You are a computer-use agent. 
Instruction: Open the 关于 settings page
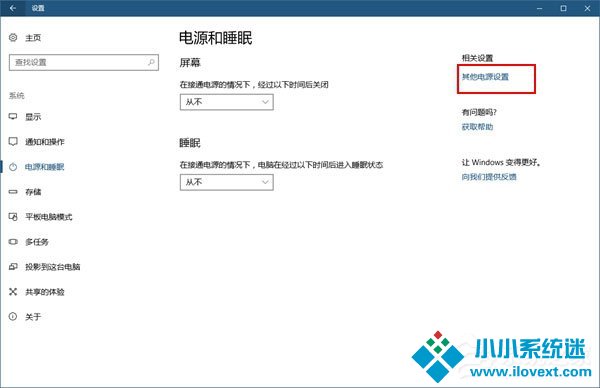tap(33, 317)
